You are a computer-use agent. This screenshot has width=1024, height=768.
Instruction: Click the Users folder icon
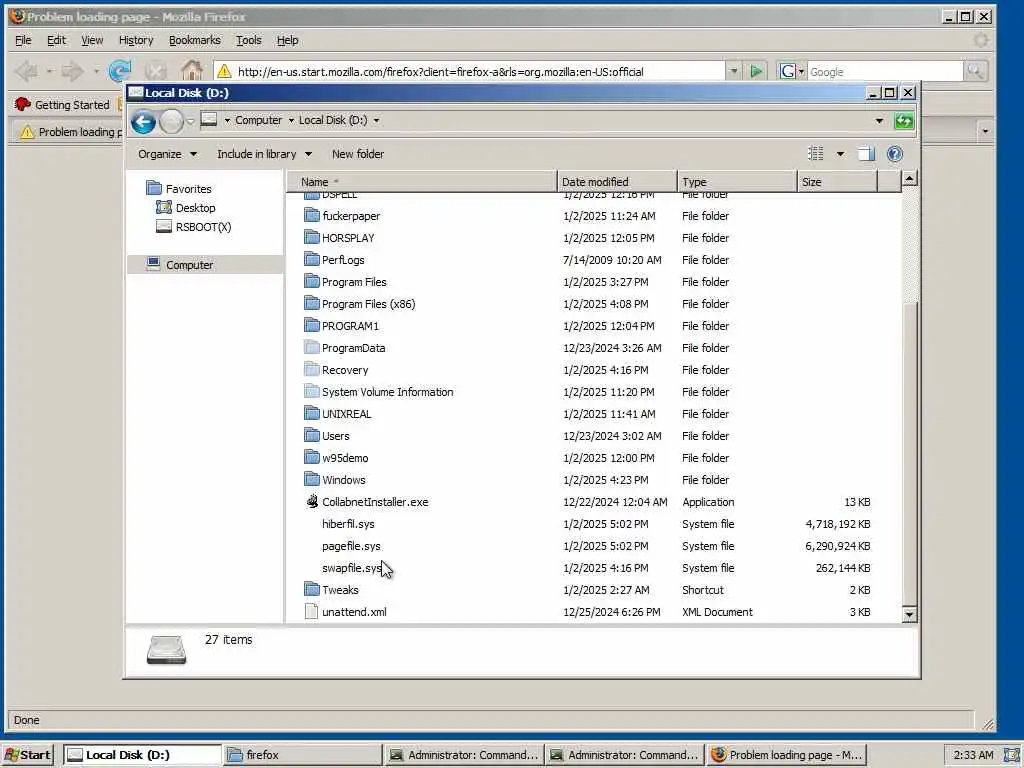(312, 436)
